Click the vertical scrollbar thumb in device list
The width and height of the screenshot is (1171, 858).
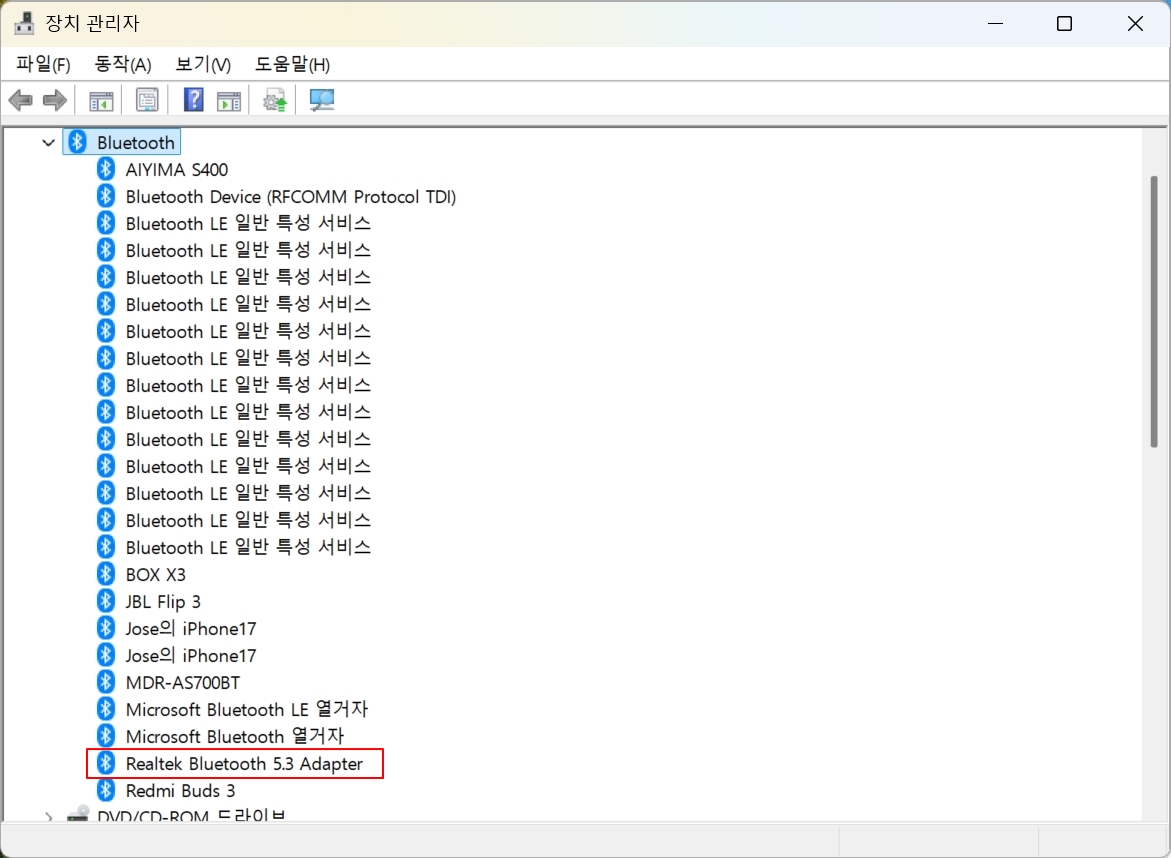(1154, 311)
